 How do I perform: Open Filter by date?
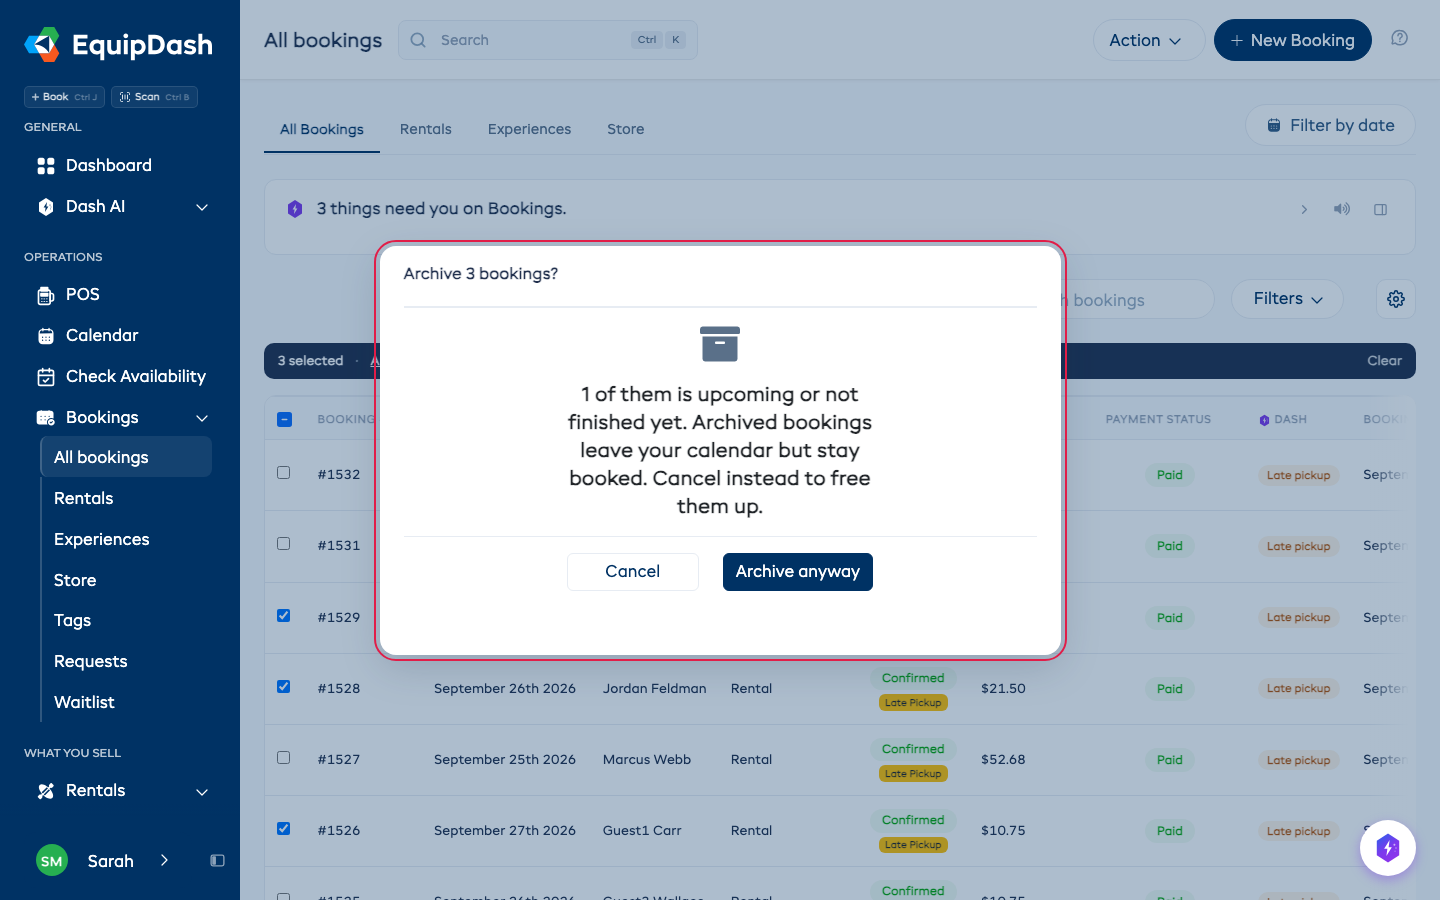1330,125
